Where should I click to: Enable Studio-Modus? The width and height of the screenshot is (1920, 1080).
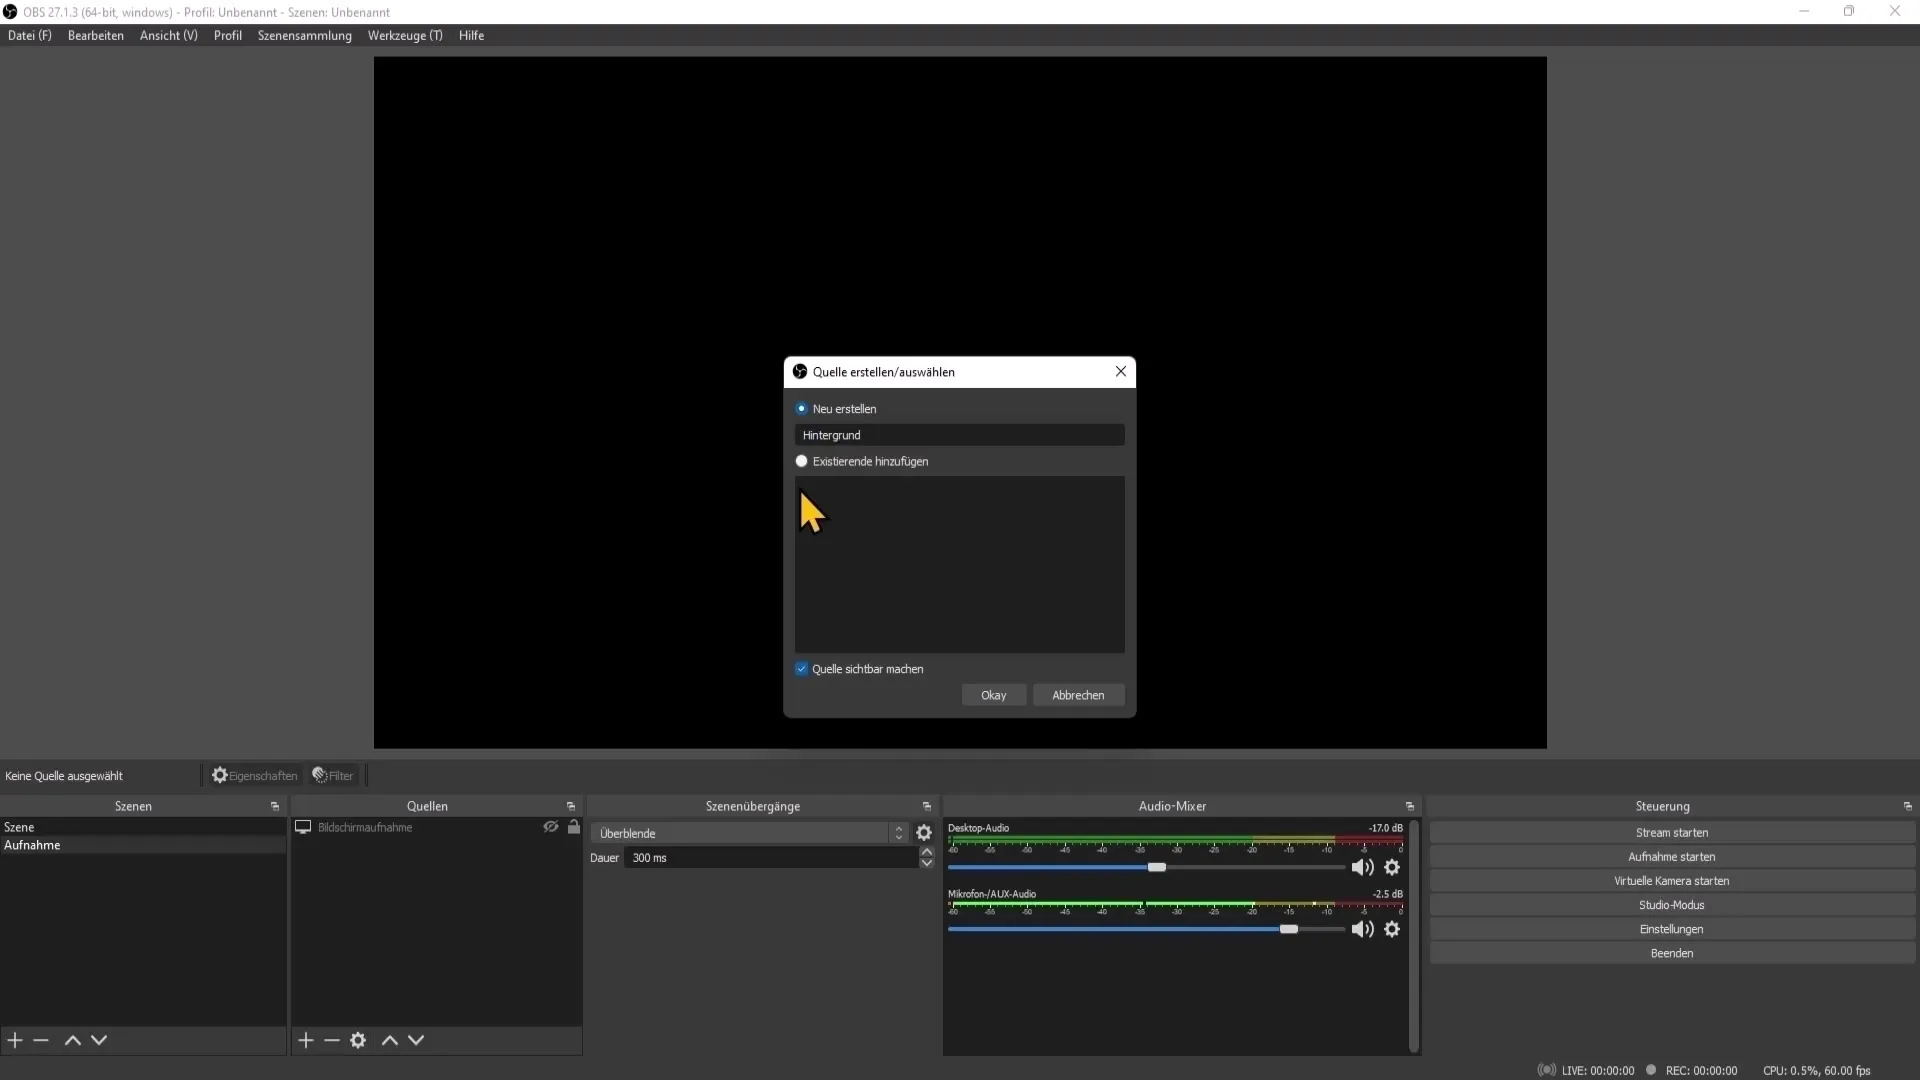coord(1672,905)
